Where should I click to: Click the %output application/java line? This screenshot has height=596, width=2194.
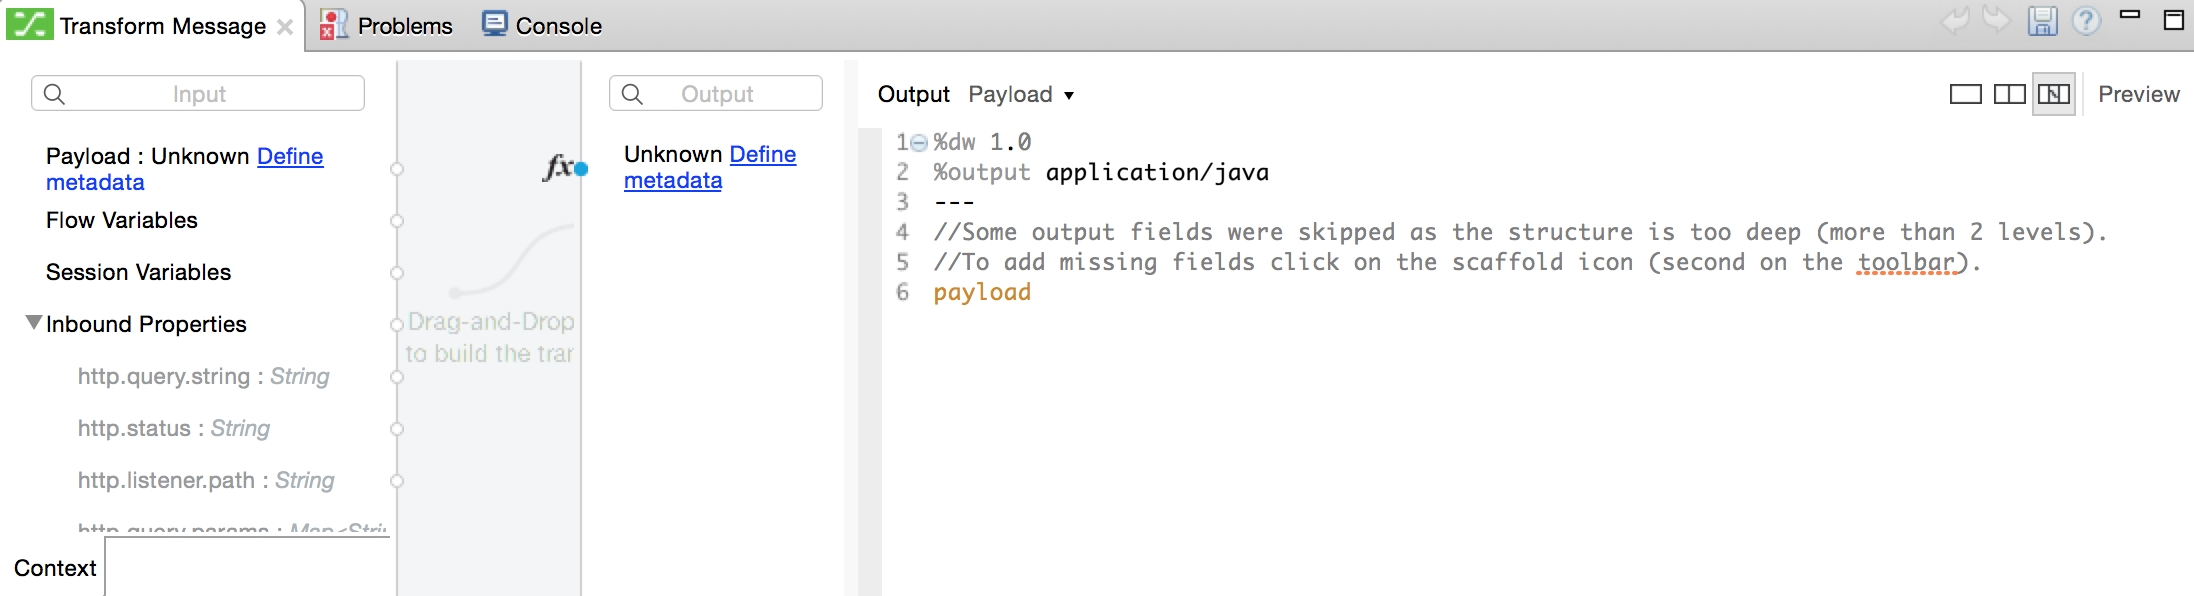(x=1101, y=172)
